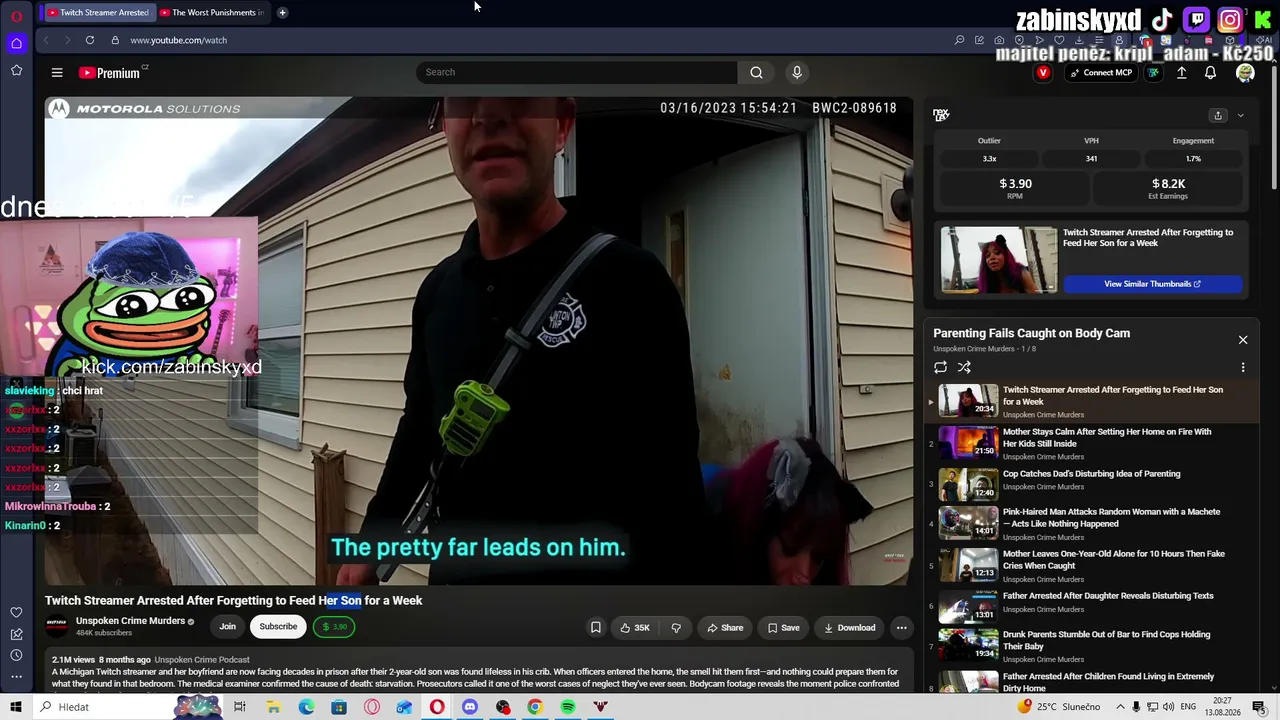The width and height of the screenshot is (1280, 720).
Task: Close the Parenting Fails playlist panel
Action: click(x=1243, y=340)
